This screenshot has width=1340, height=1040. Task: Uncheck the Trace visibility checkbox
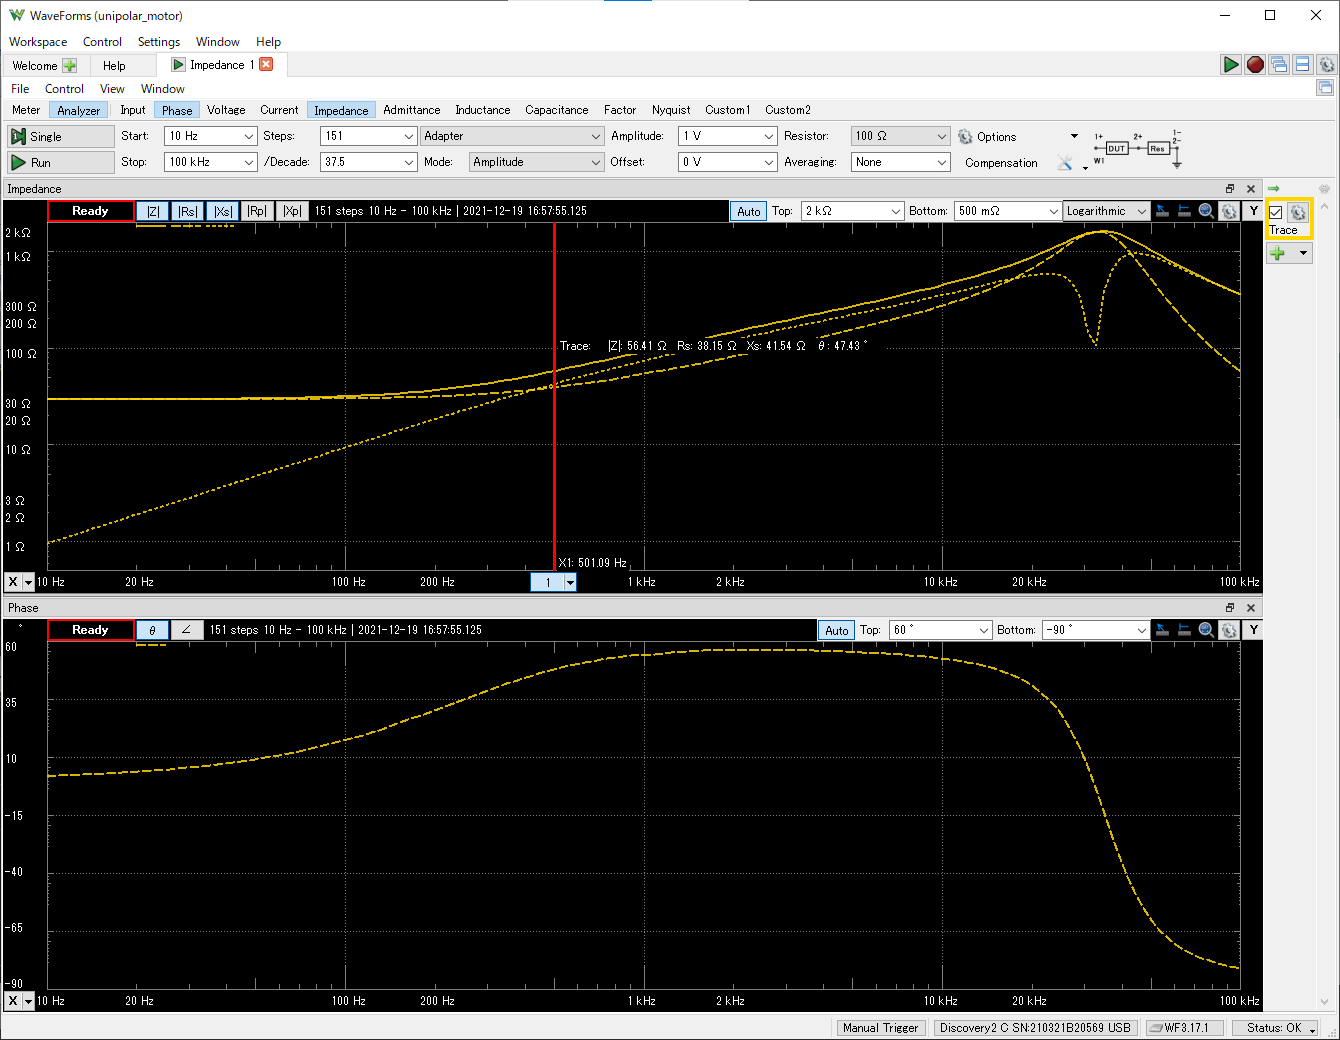1276,212
